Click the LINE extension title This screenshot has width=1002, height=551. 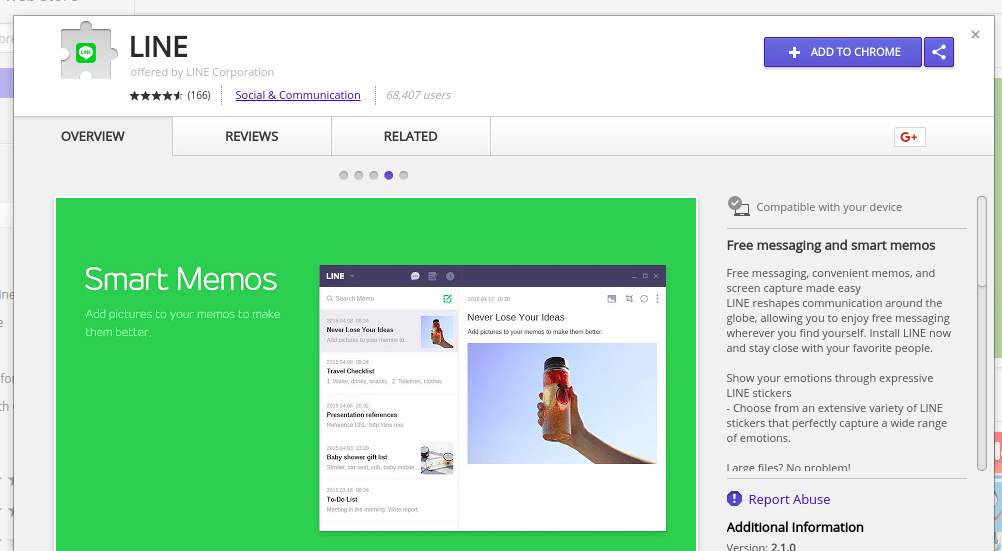coord(158,47)
